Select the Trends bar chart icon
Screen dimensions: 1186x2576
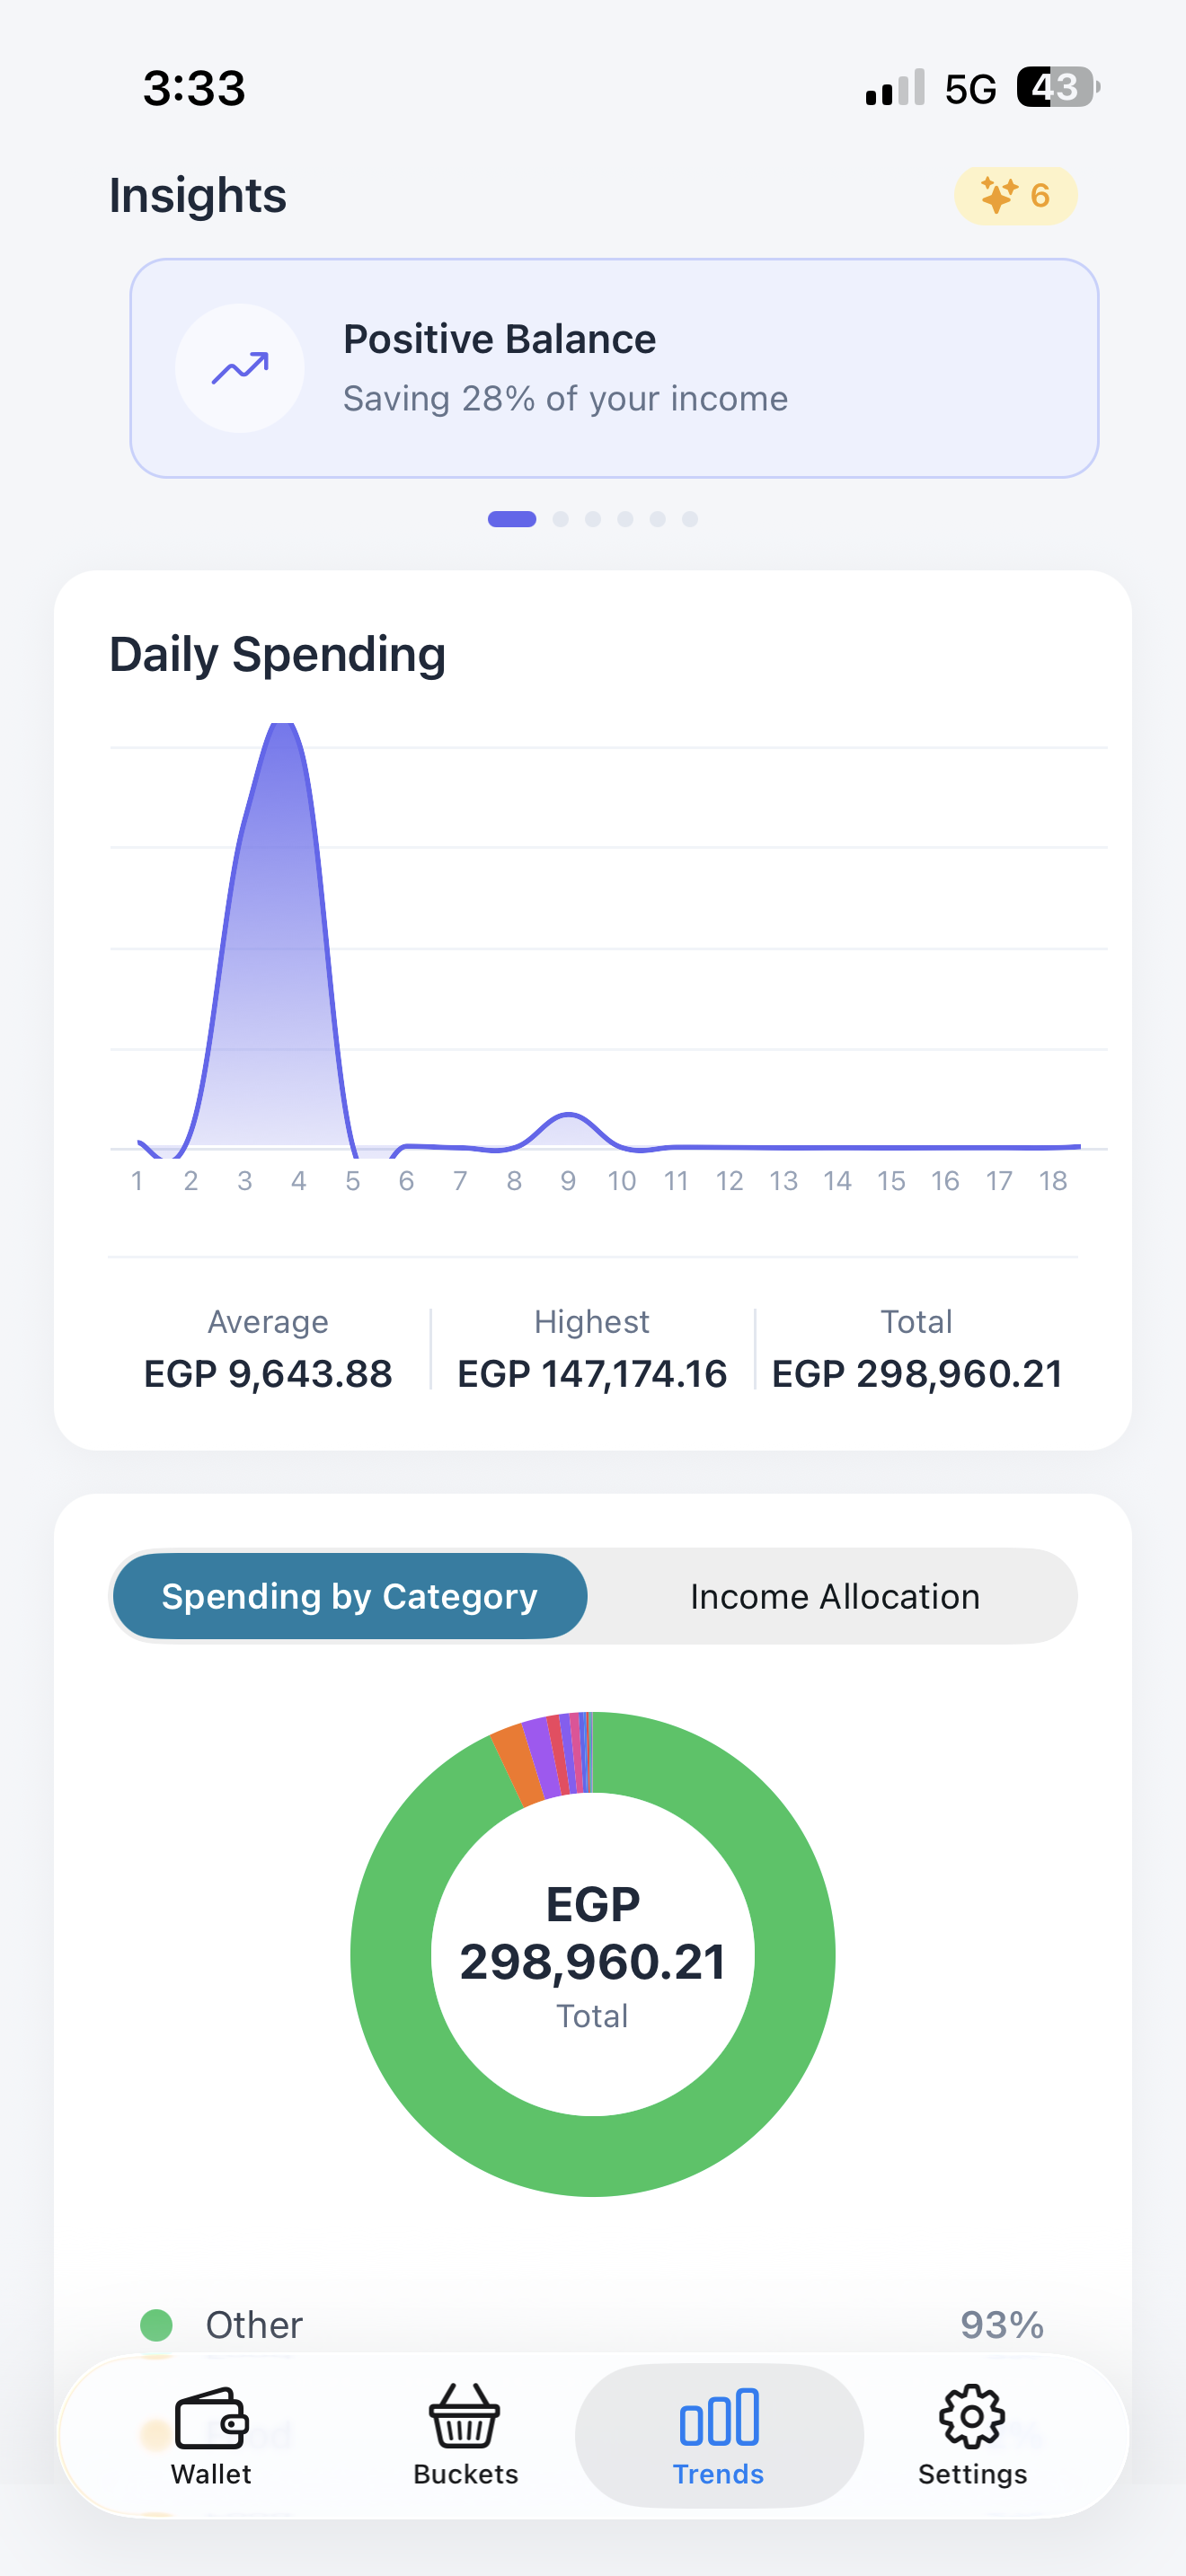[x=719, y=2417]
